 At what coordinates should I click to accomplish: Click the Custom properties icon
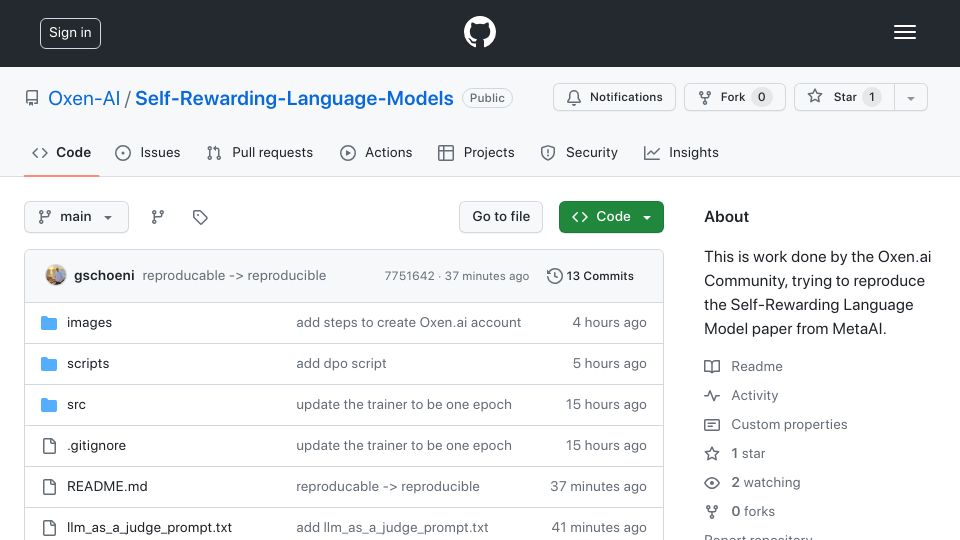click(712, 424)
